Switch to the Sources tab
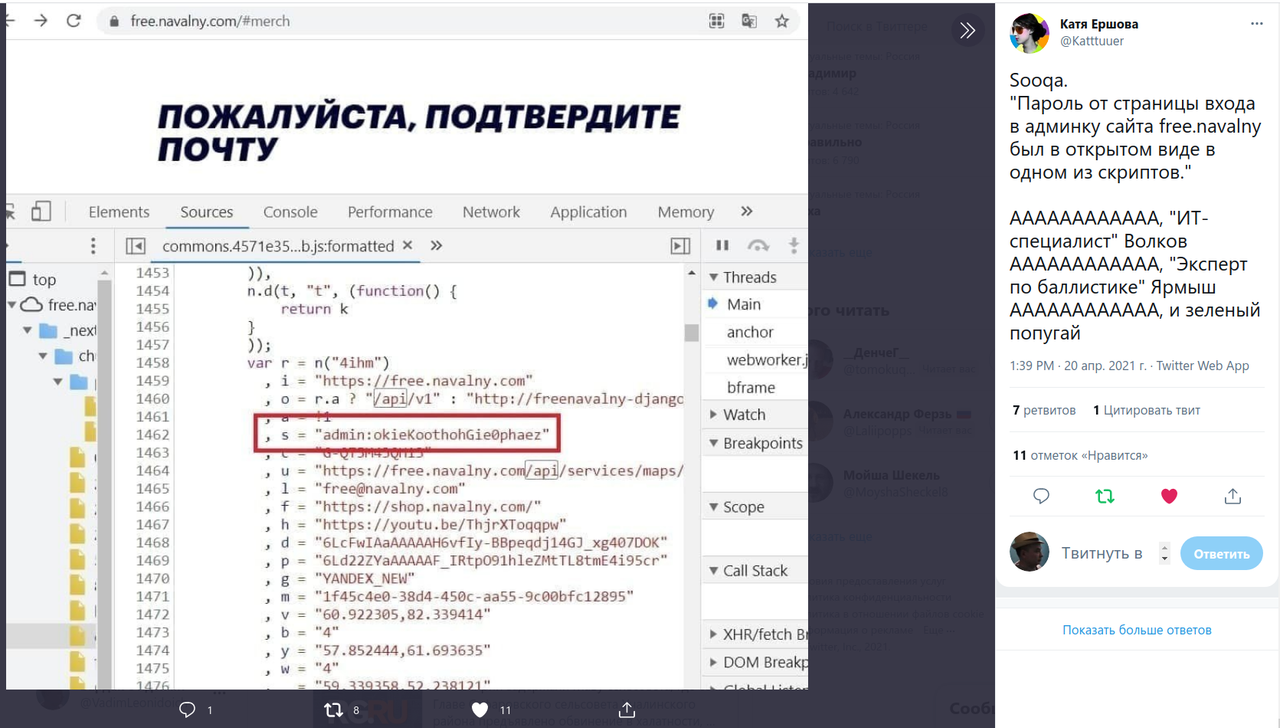This screenshot has height=728, width=1280. tap(207, 212)
